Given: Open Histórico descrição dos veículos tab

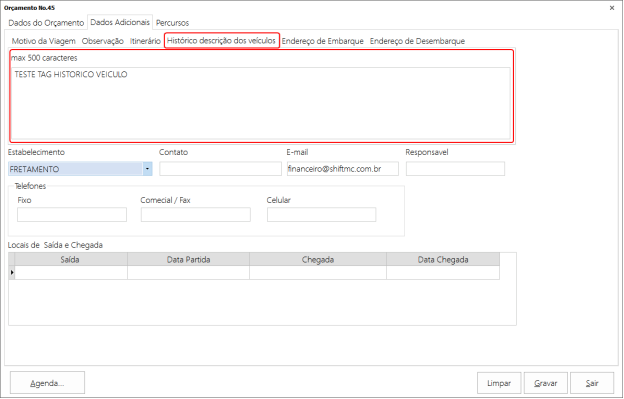Looking at the screenshot, I should click(x=221, y=41).
